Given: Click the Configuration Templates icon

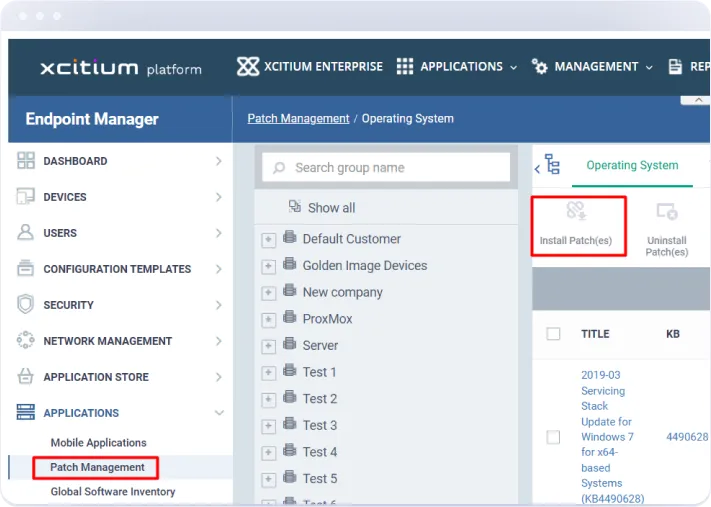Looking at the screenshot, I should pos(25,268).
